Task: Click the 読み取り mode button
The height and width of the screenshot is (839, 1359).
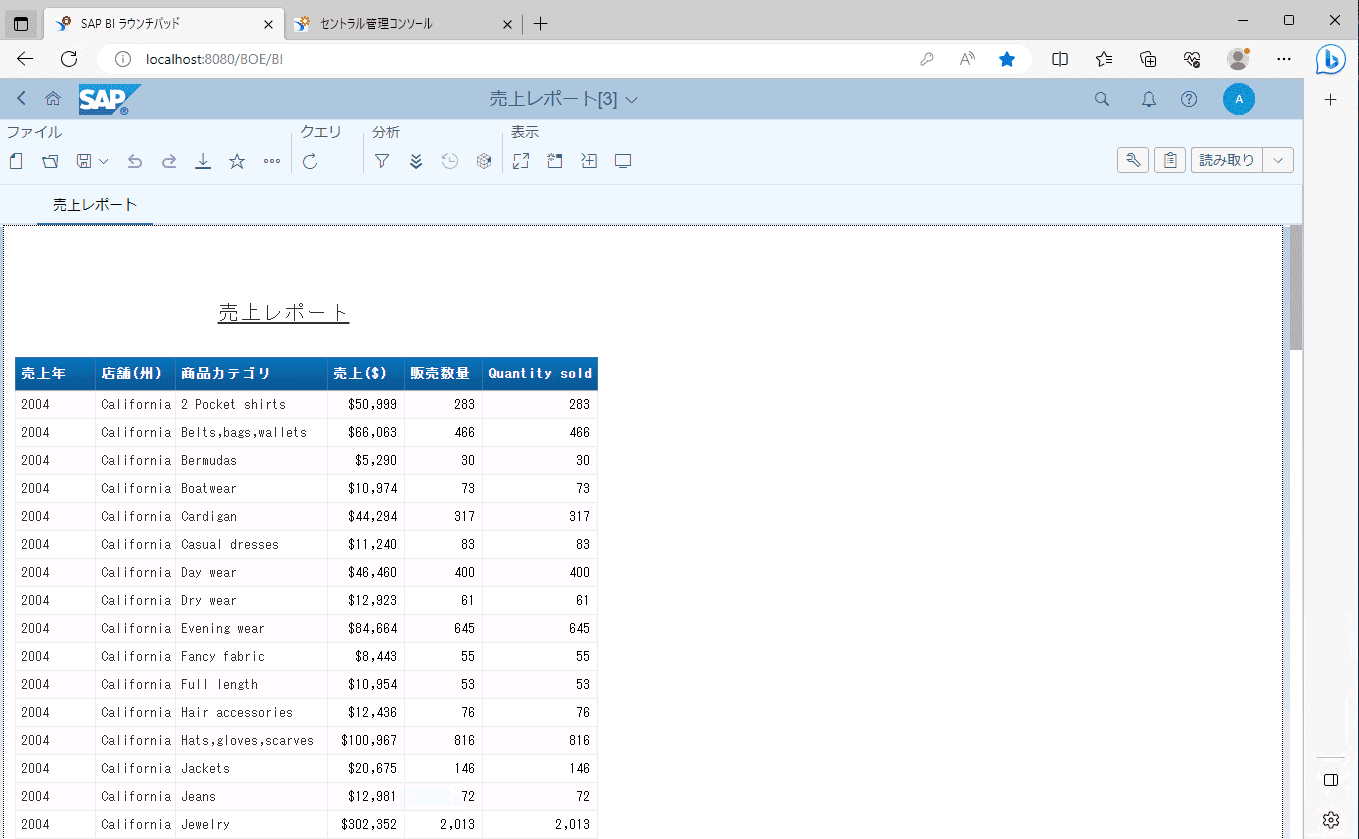Action: 1226,160
